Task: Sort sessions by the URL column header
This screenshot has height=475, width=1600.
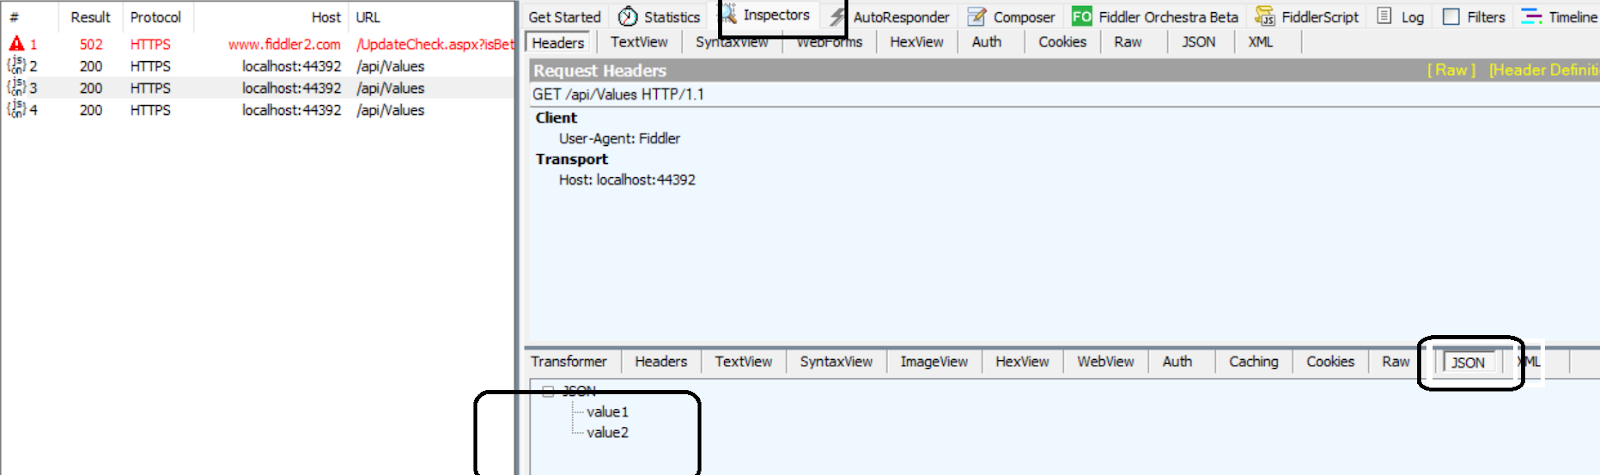Action: pyautogui.click(x=432, y=17)
